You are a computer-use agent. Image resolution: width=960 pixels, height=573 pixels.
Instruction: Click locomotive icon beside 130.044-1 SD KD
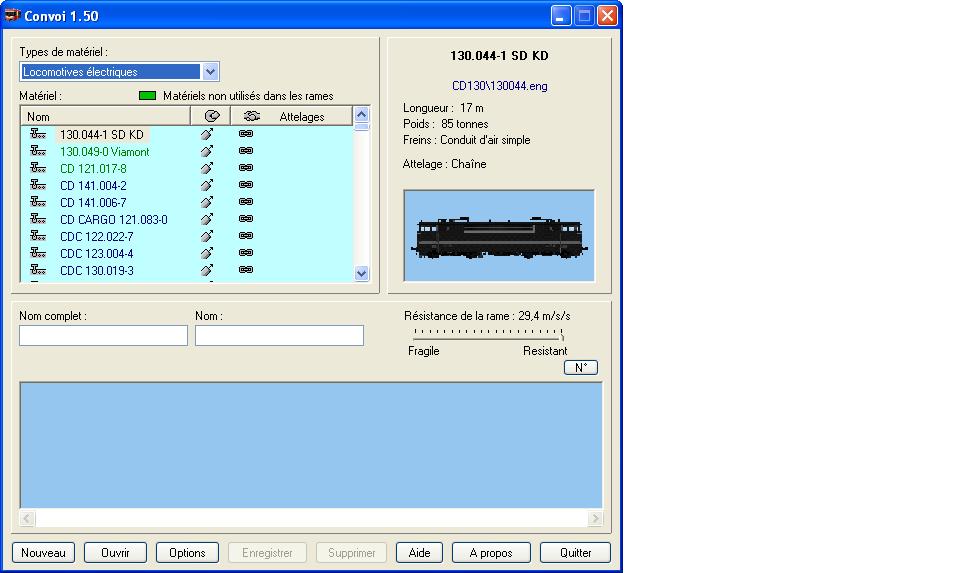pyautogui.click(x=38, y=134)
